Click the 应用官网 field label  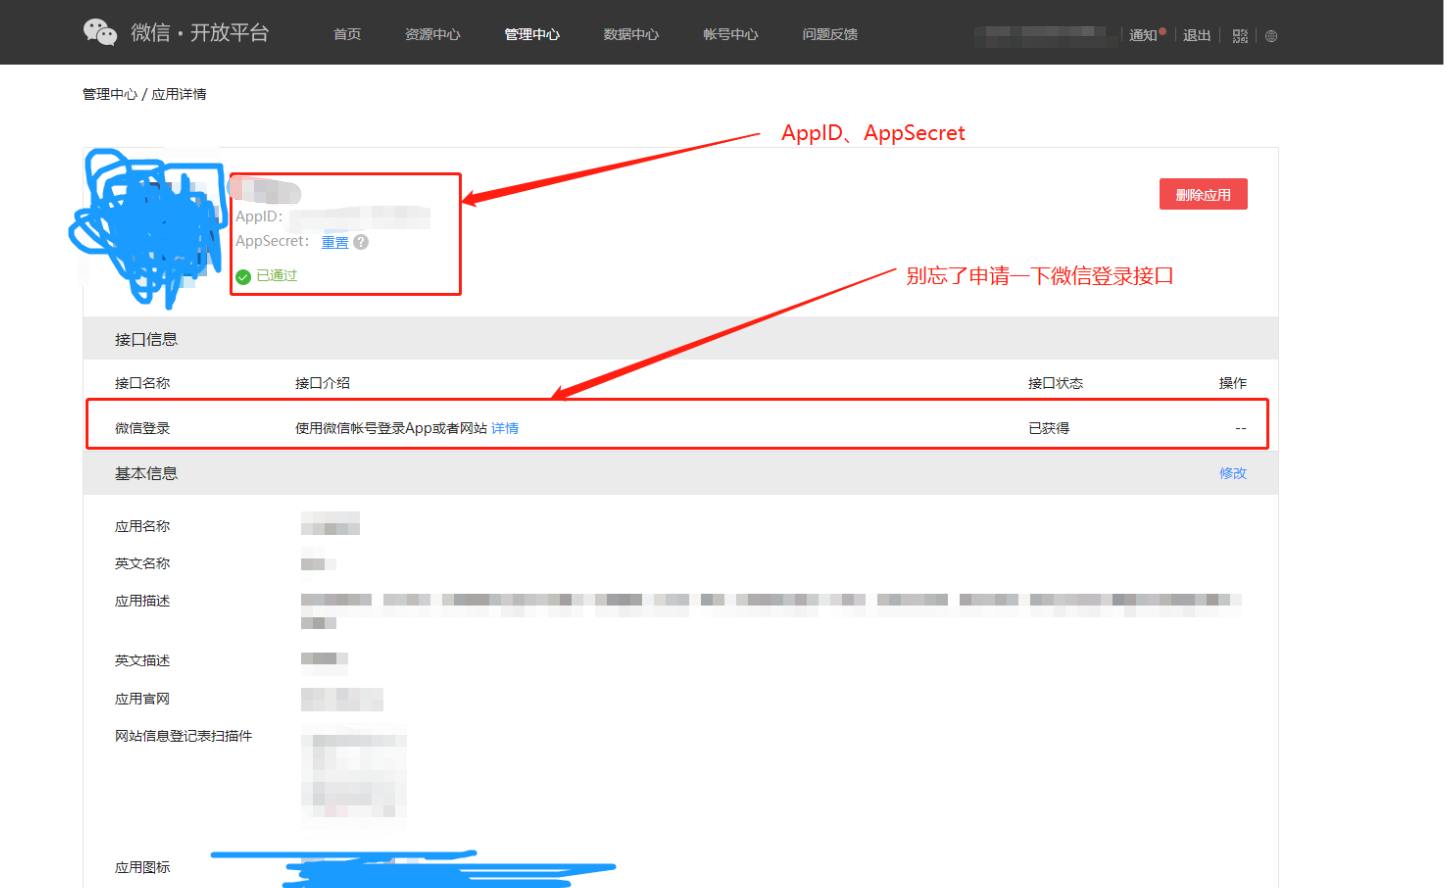click(x=142, y=699)
